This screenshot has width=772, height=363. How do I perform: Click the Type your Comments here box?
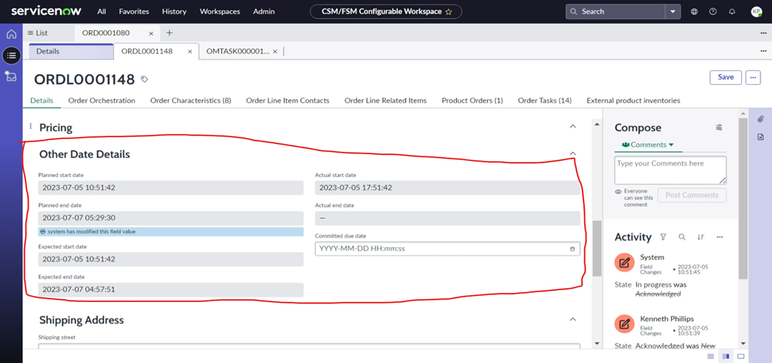point(670,170)
